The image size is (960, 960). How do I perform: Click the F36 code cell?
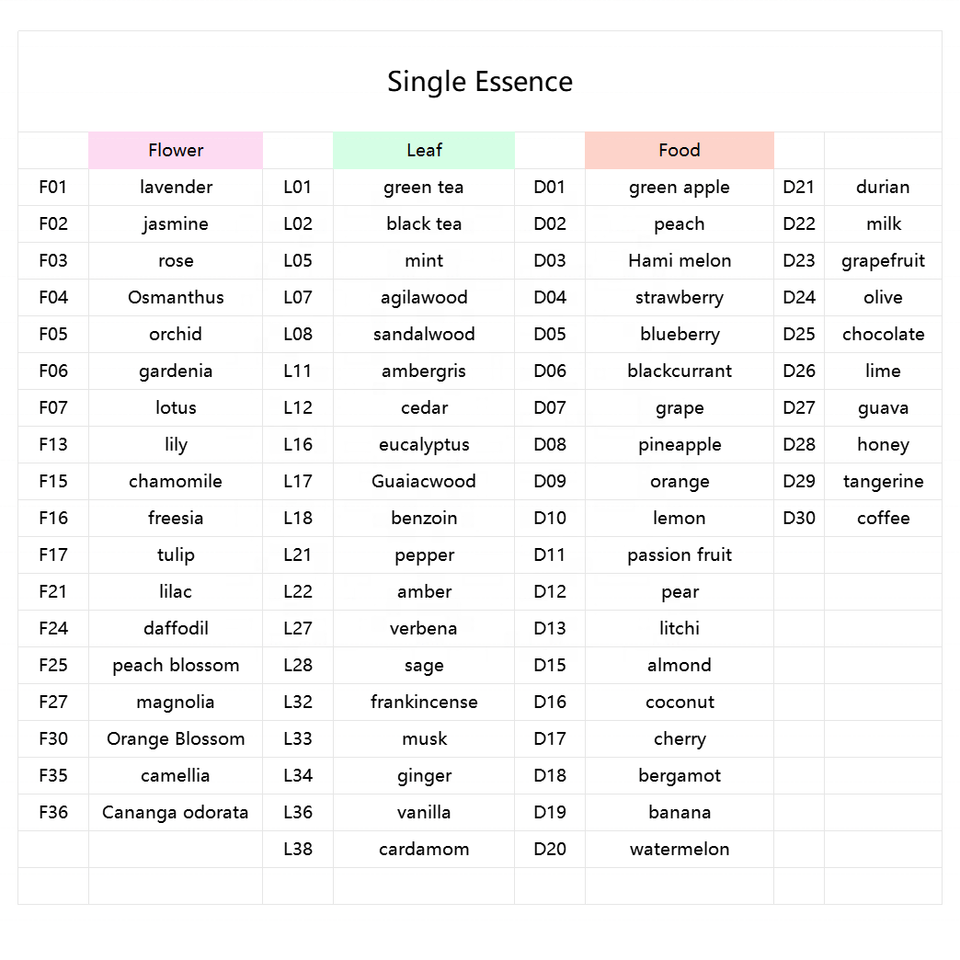pyautogui.click(x=53, y=812)
